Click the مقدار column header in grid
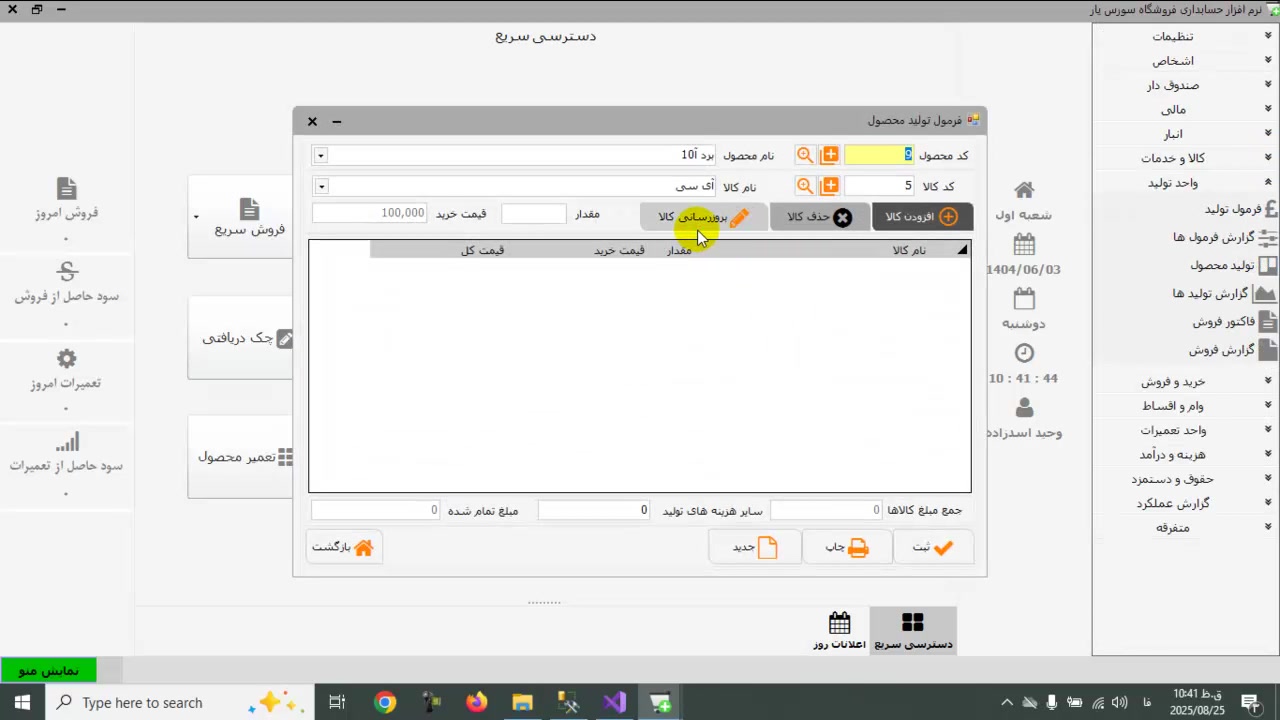Screen dimensions: 1280x720 pos(680,250)
